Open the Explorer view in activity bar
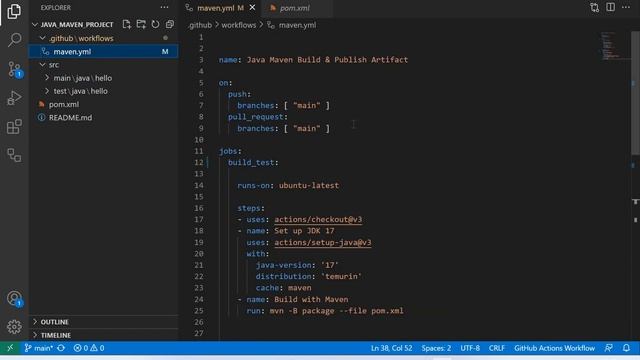The height and width of the screenshot is (360, 640). point(14,11)
